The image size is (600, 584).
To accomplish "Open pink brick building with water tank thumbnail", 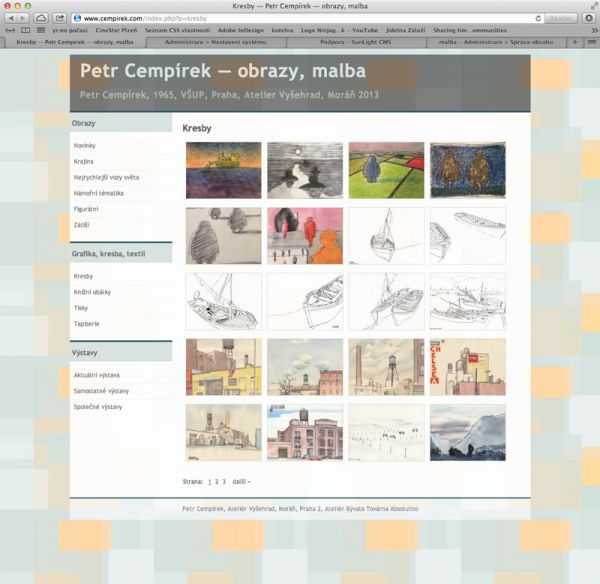I will pos(305,432).
